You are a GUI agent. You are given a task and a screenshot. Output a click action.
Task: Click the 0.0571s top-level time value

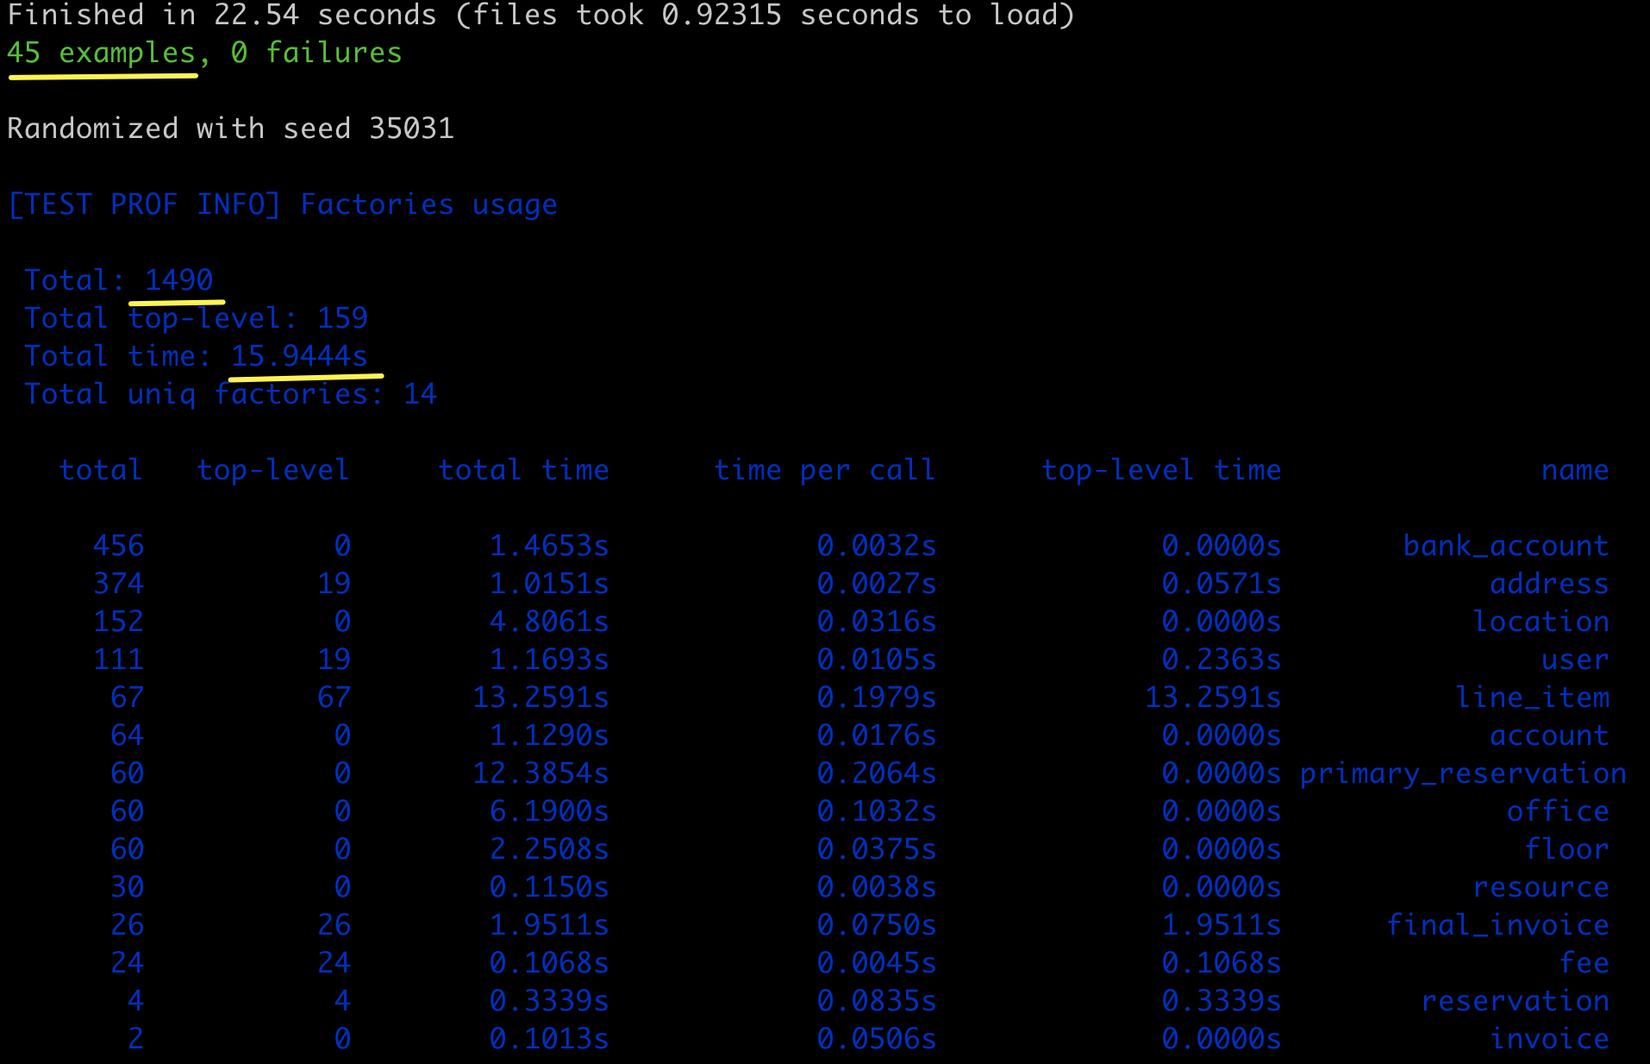[x=1221, y=585]
